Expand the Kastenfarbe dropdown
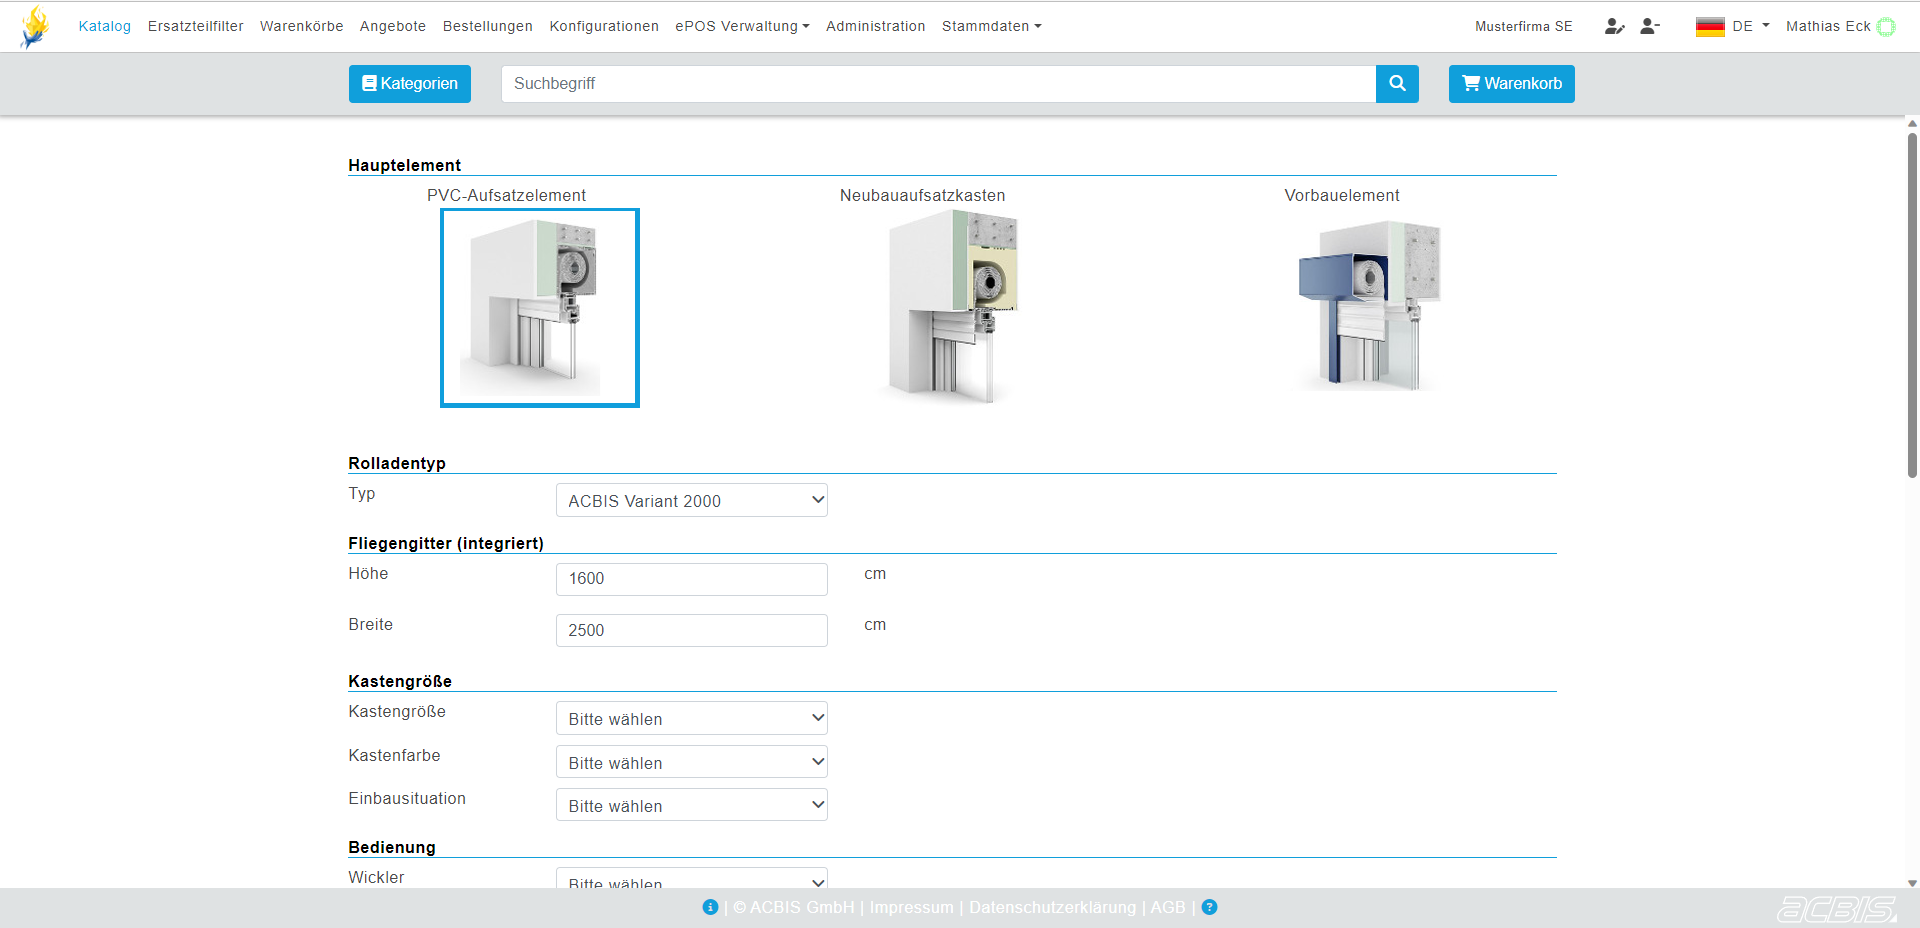 coord(691,762)
